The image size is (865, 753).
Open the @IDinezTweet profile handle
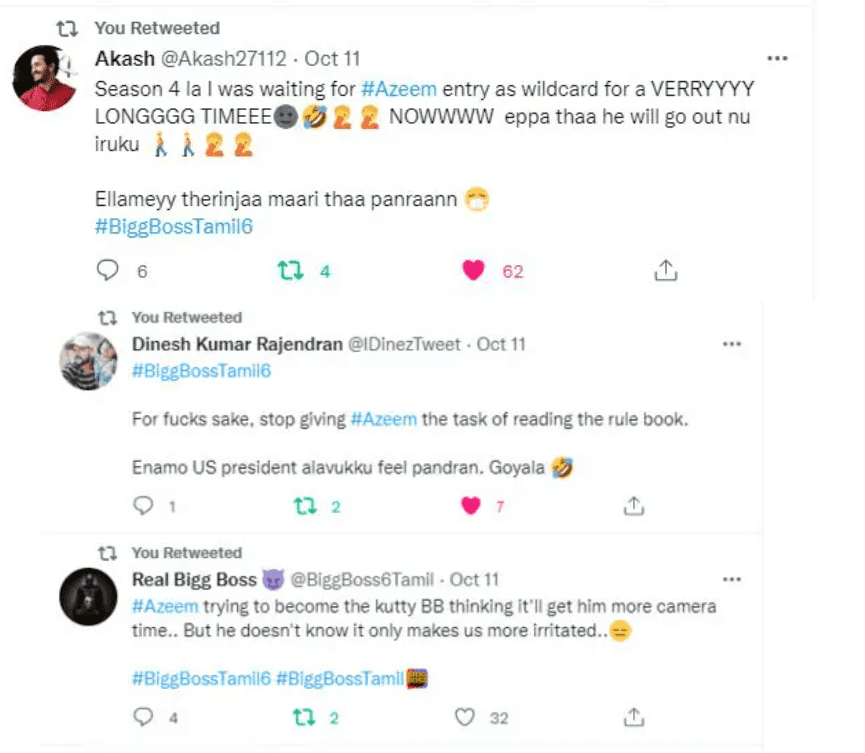403,344
